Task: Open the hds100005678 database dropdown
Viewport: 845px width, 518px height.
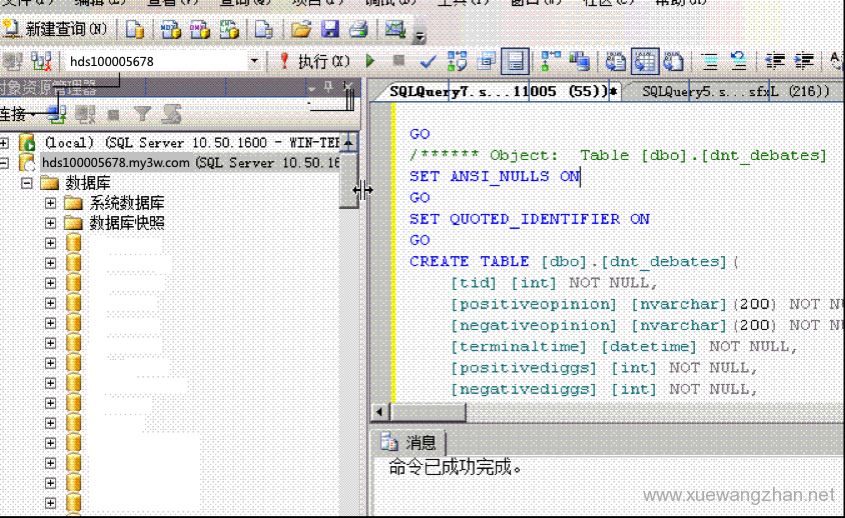Action: tap(254, 61)
